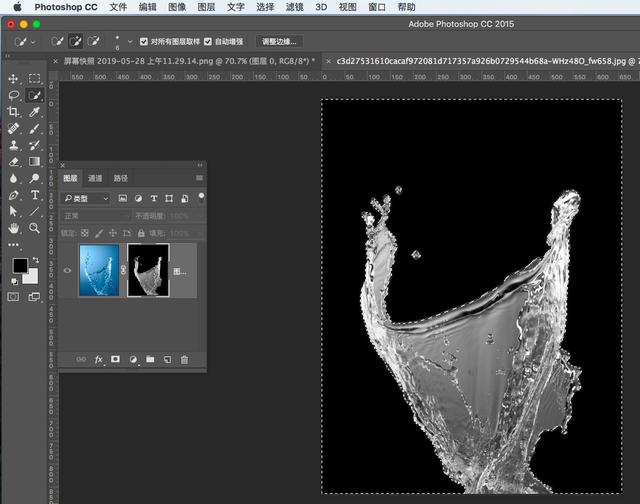Select the Zoom tool

[x=34, y=228]
